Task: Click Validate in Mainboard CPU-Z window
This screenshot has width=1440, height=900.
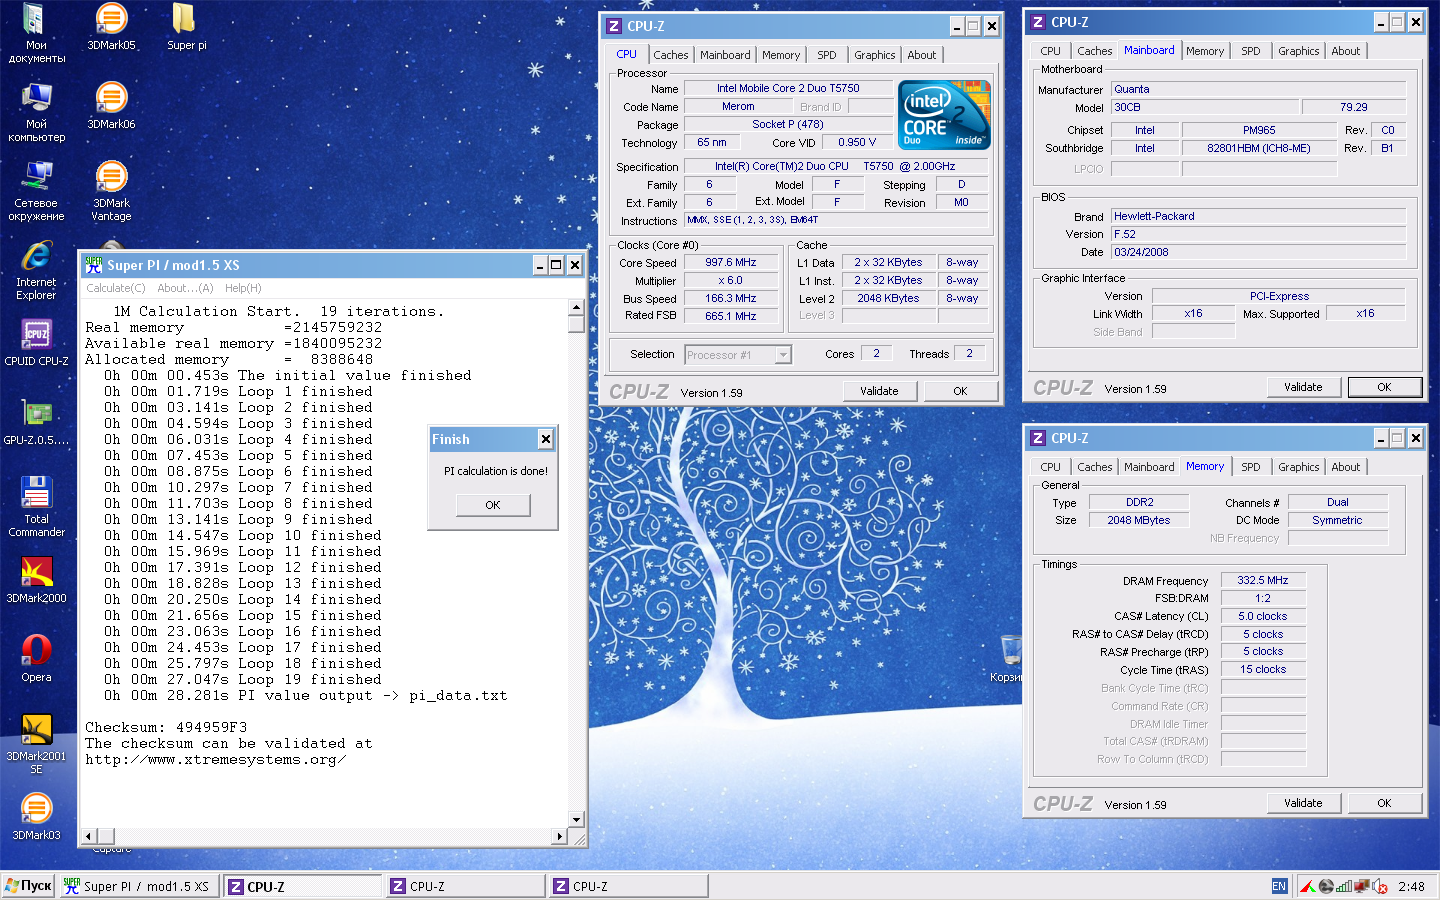Action: [1303, 387]
